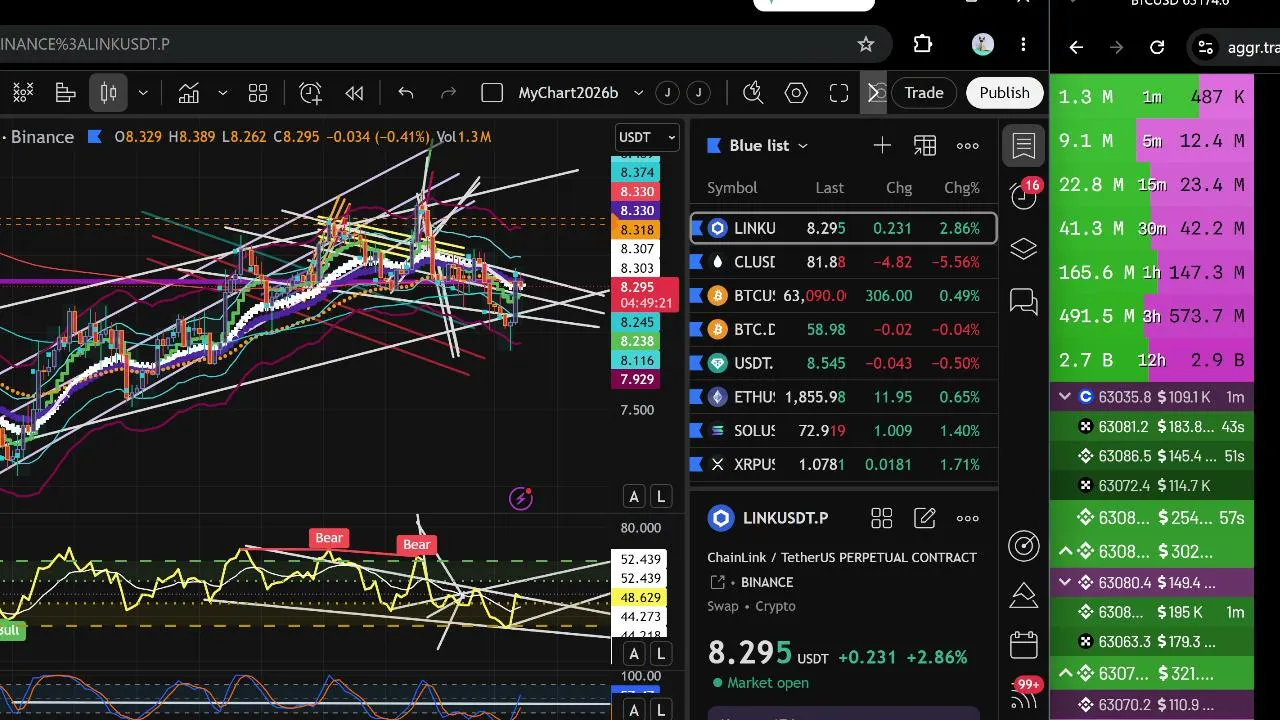Sort watchlist by Chg column
The width and height of the screenshot is (1280, 720).
(899, 188)
